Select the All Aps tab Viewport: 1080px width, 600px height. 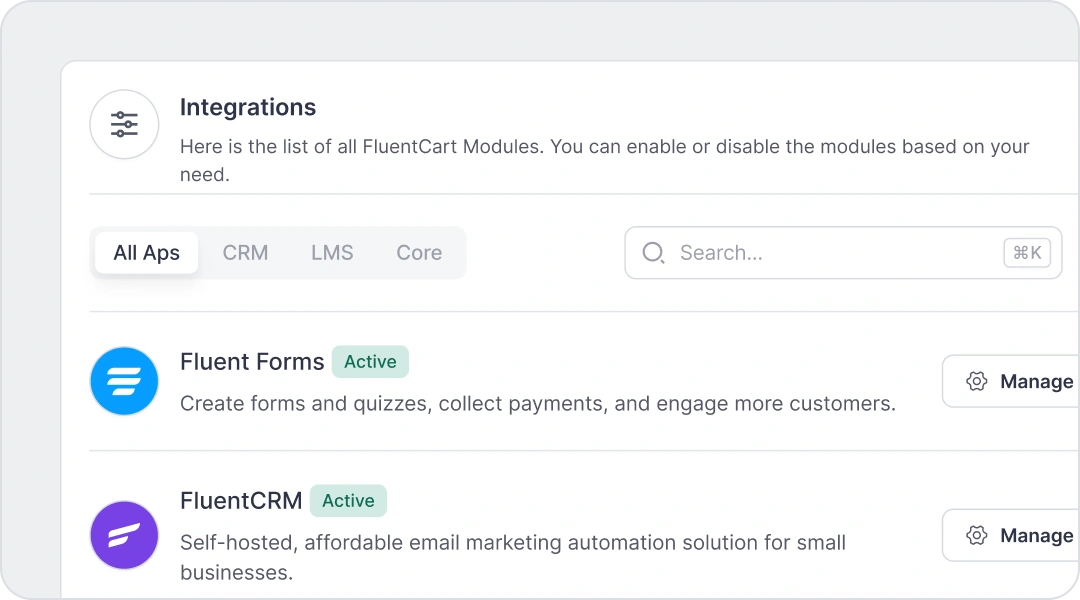point(146,252)
